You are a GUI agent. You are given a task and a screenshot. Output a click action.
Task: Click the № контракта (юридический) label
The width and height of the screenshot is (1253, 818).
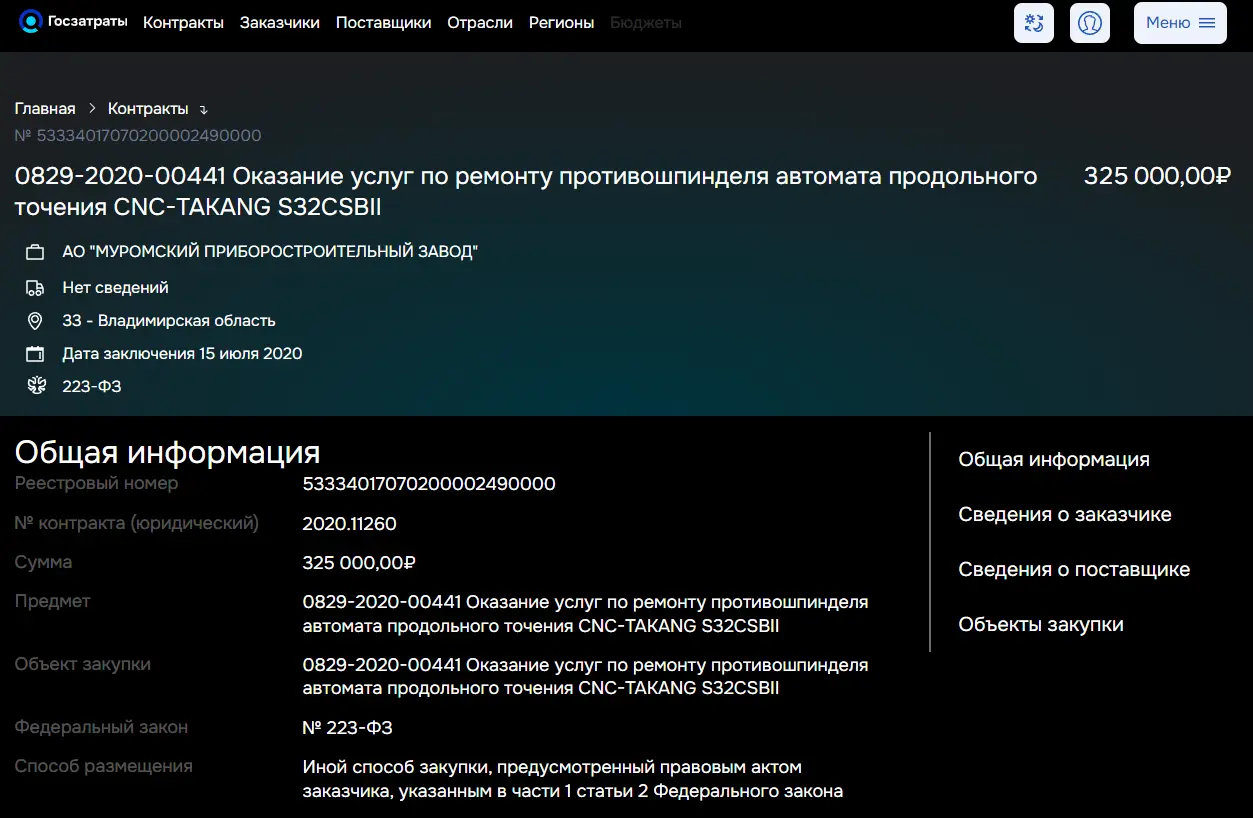[x=137, y=523]
